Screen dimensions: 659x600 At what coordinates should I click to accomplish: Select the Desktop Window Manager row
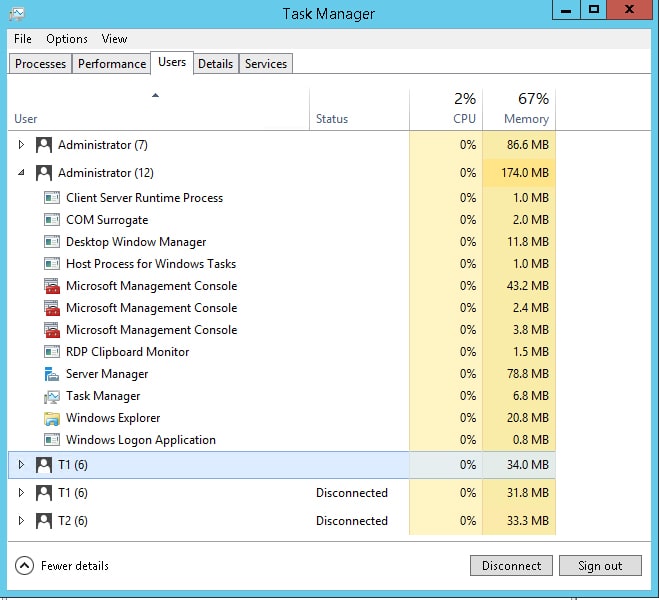(282, 242)
